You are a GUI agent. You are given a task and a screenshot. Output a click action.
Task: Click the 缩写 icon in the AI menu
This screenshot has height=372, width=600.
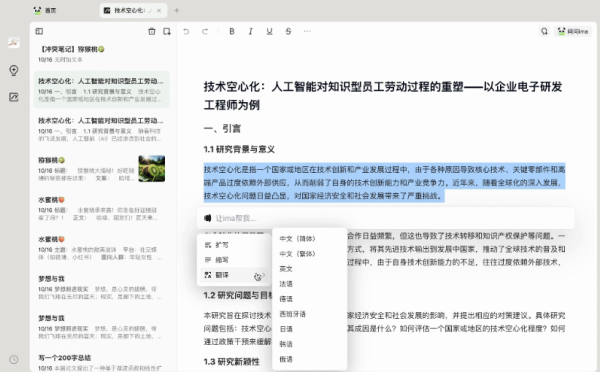208,260
